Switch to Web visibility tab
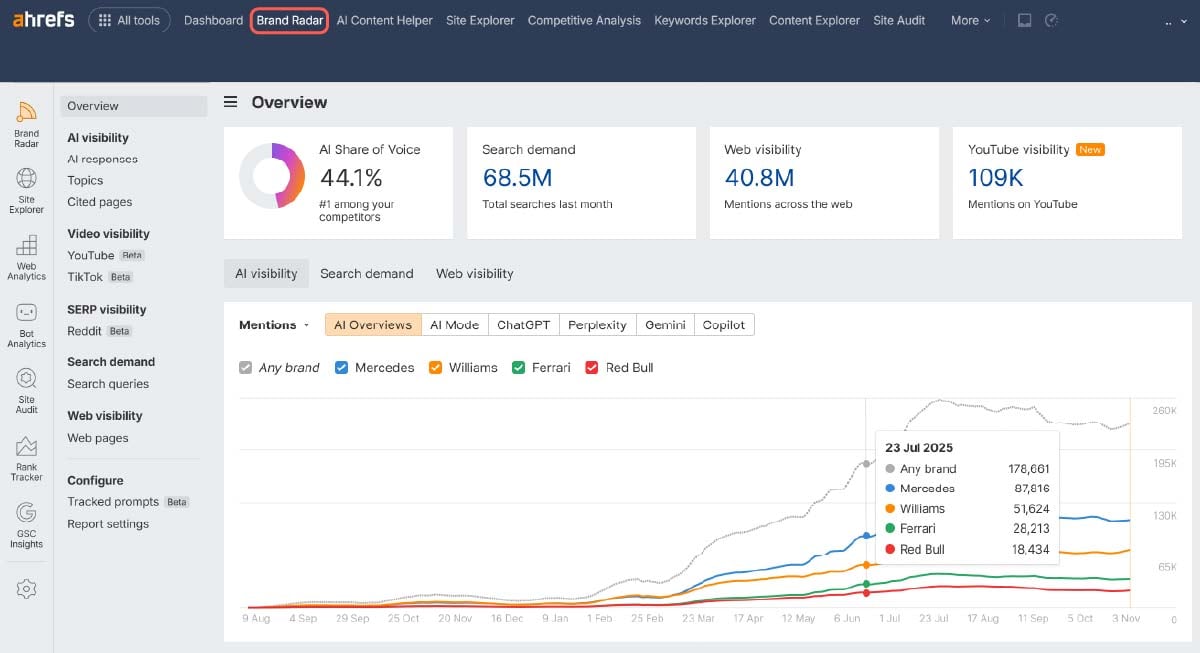 pos(475,274)
